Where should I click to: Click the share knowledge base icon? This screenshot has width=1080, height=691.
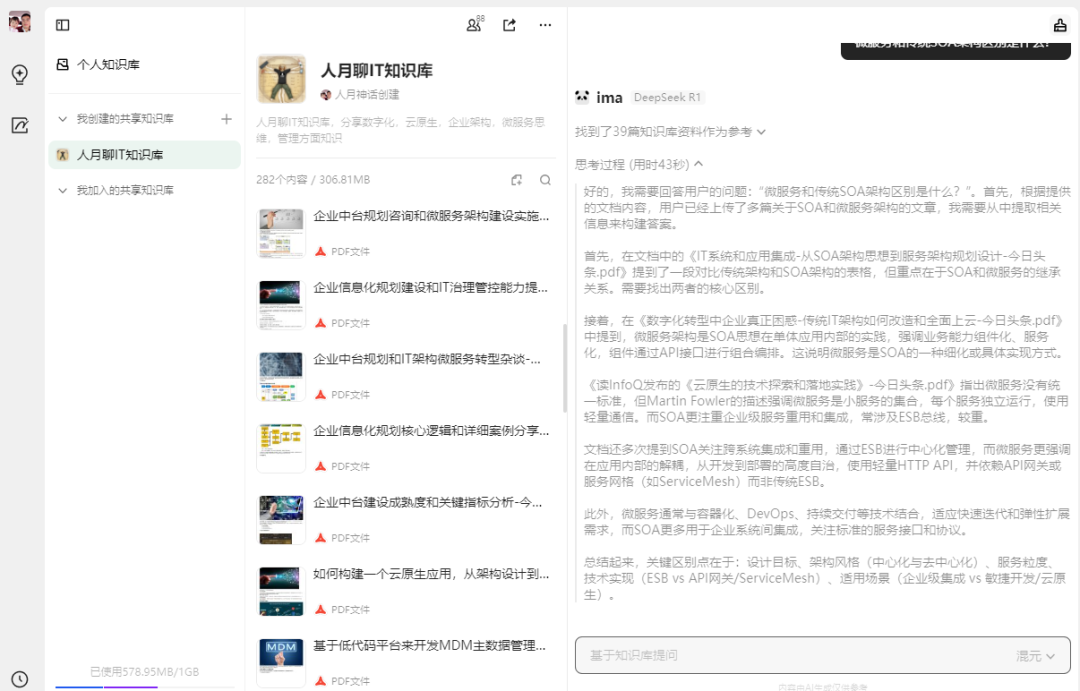coord(509,25)
